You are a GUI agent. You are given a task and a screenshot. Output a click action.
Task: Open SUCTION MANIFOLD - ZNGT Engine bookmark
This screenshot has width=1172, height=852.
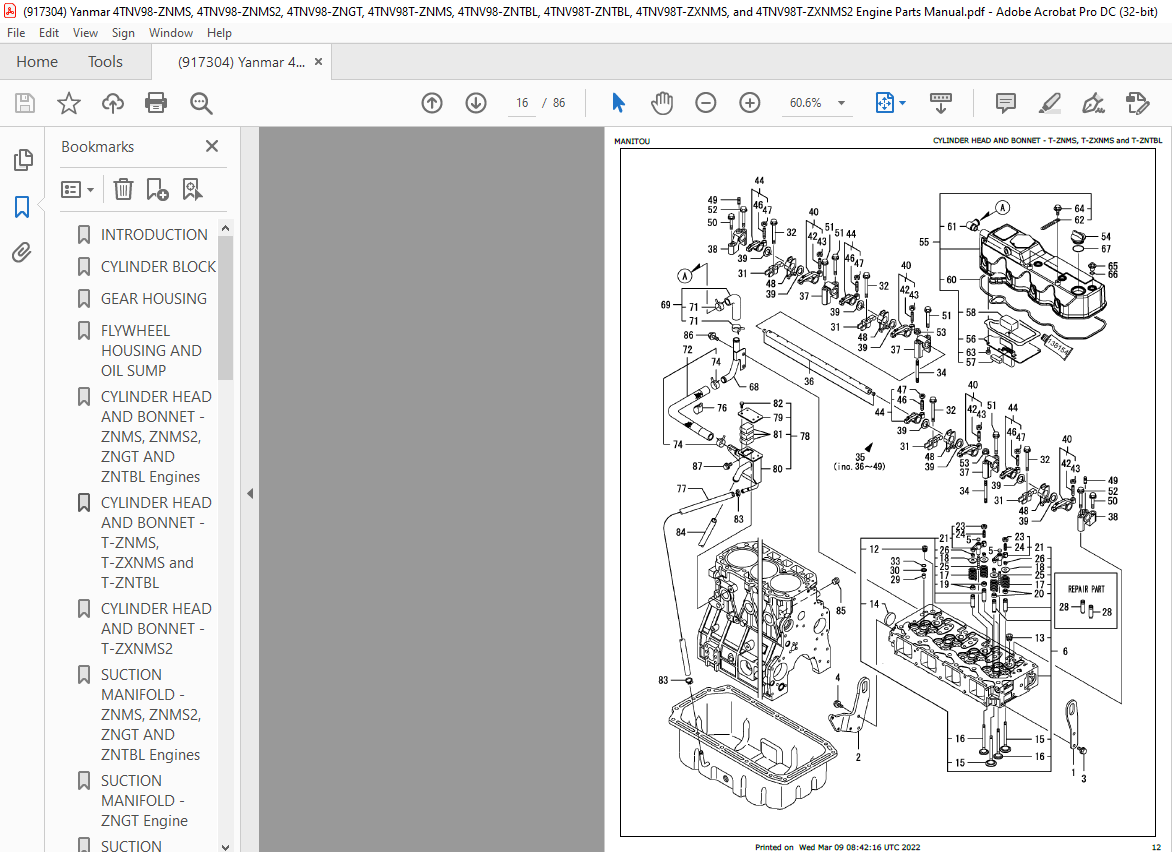click(144, 800)
